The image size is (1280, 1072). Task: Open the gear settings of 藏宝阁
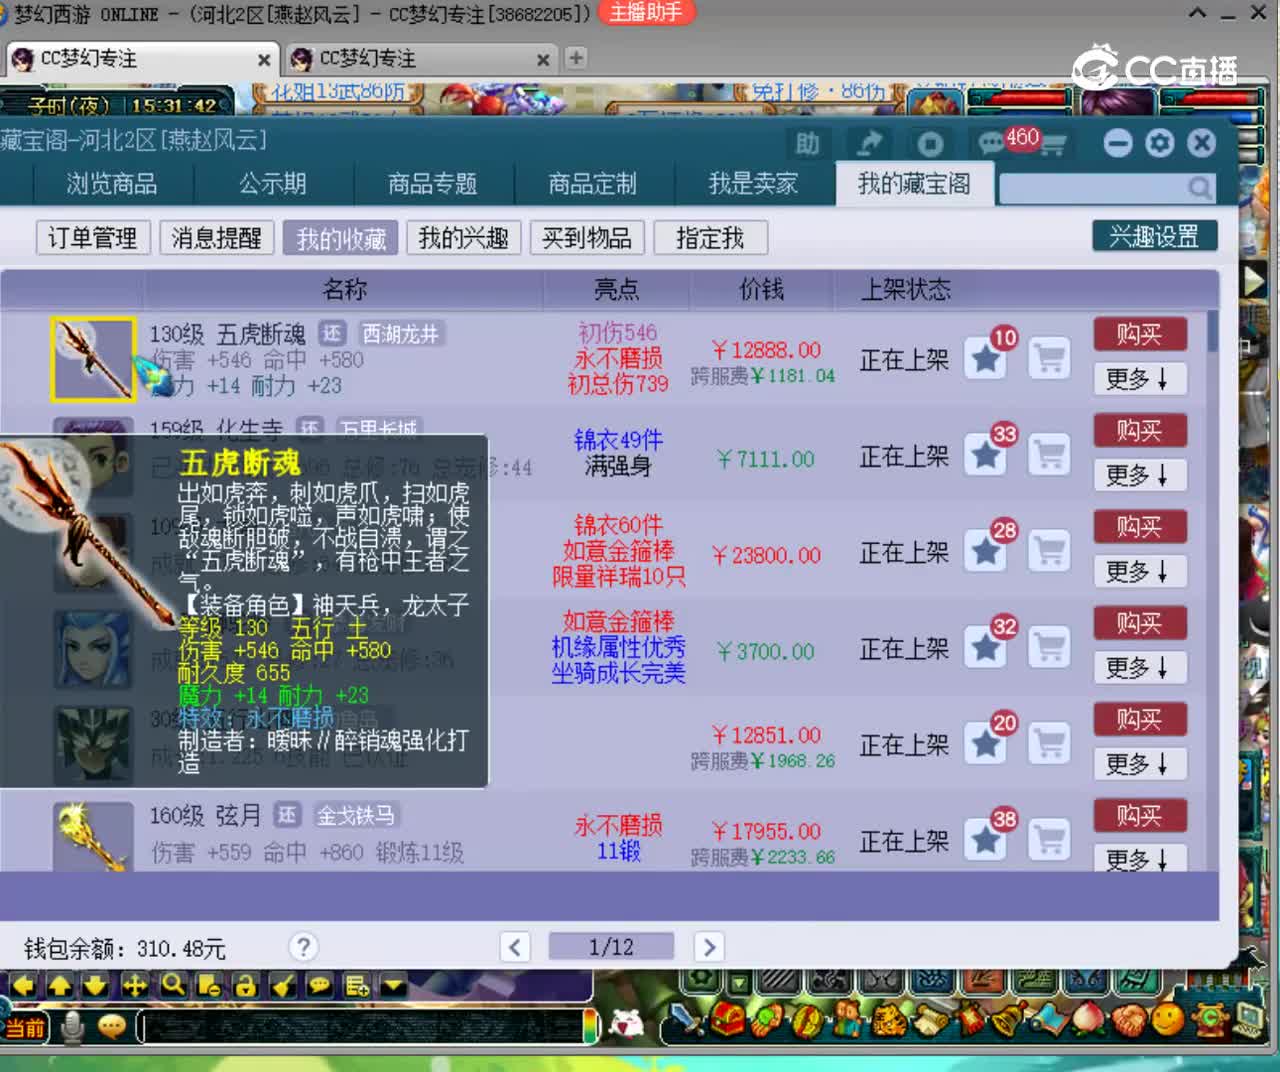[1160, 143]
